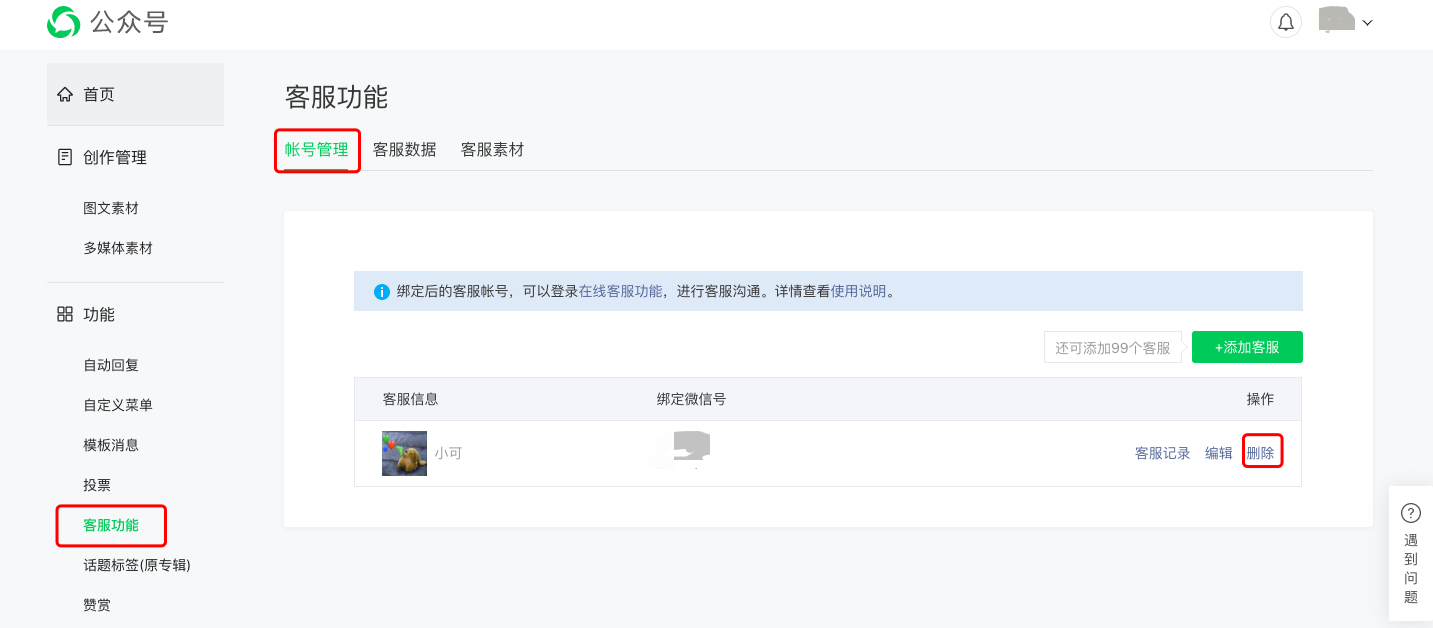Open 自动回复 in the sidebar

(111, 365)
